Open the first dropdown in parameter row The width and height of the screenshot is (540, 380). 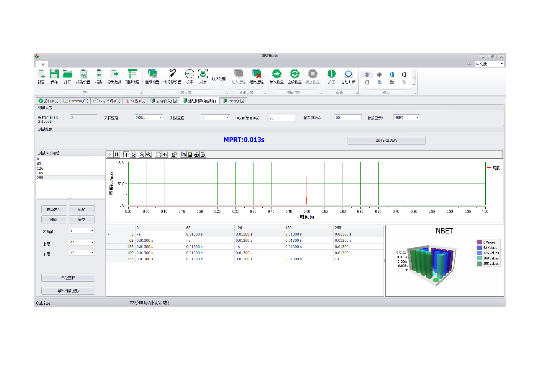[148, 117]
